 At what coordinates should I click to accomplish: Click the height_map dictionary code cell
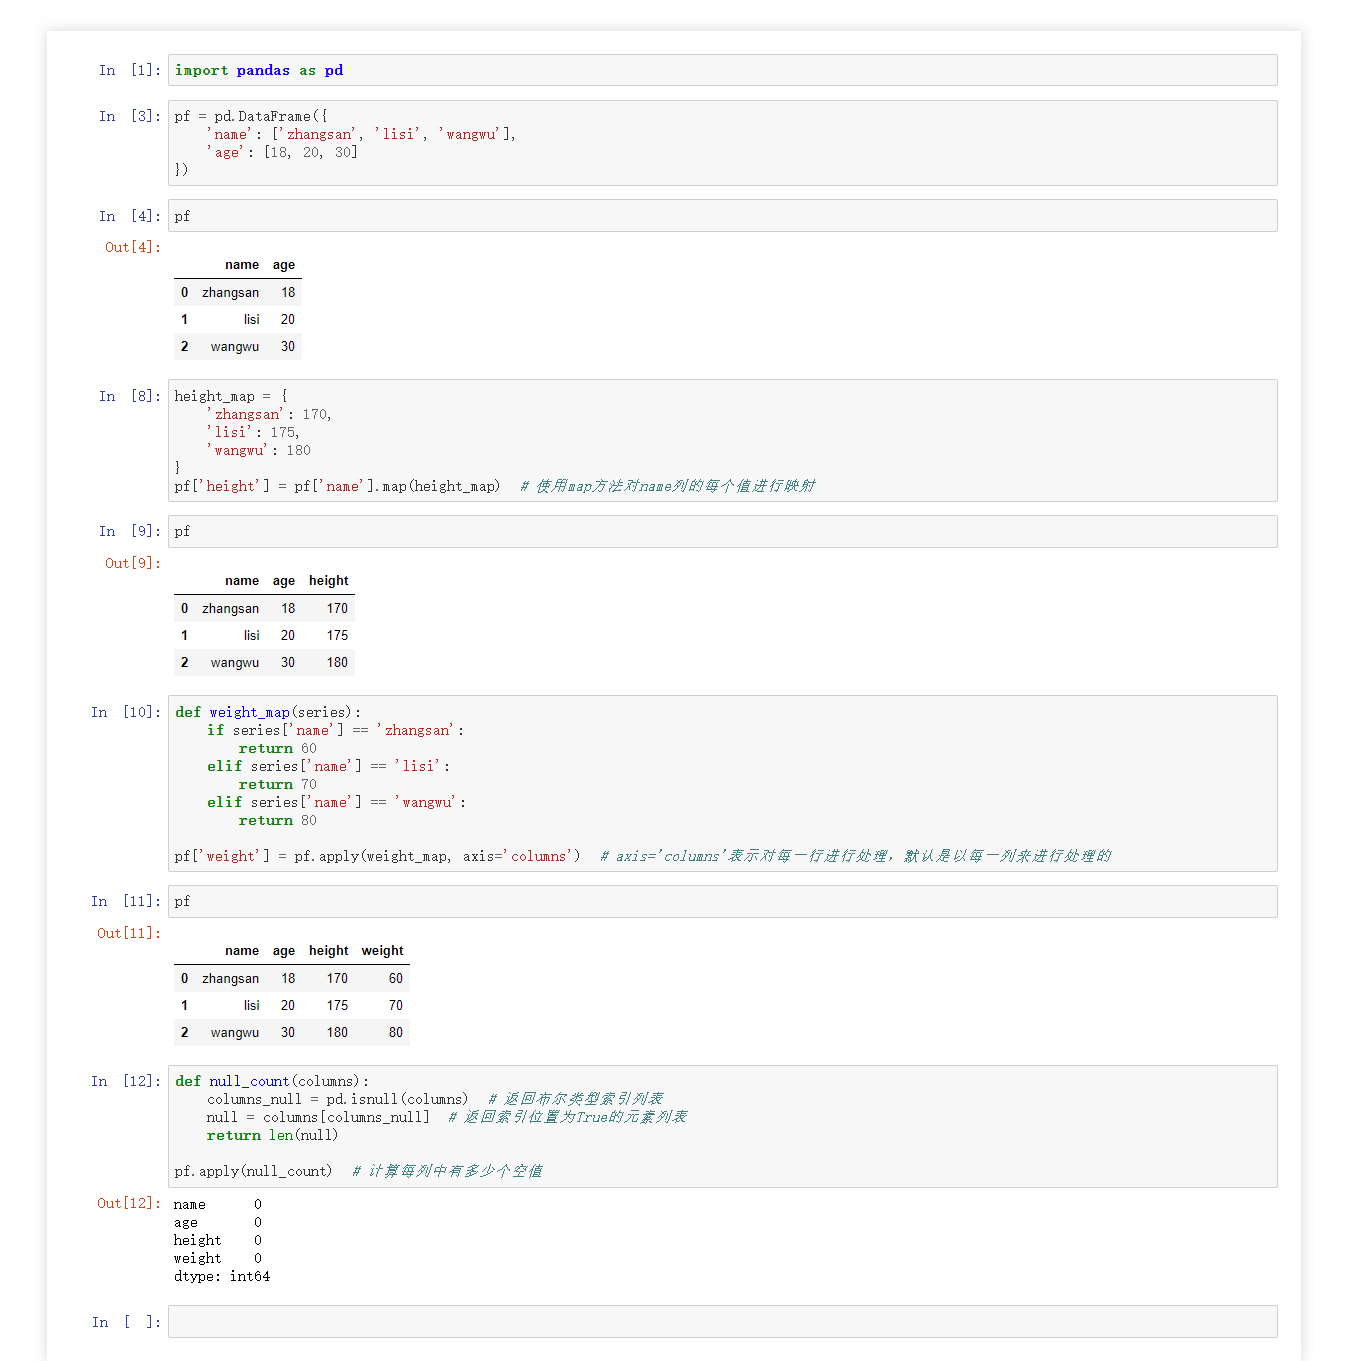722,441
